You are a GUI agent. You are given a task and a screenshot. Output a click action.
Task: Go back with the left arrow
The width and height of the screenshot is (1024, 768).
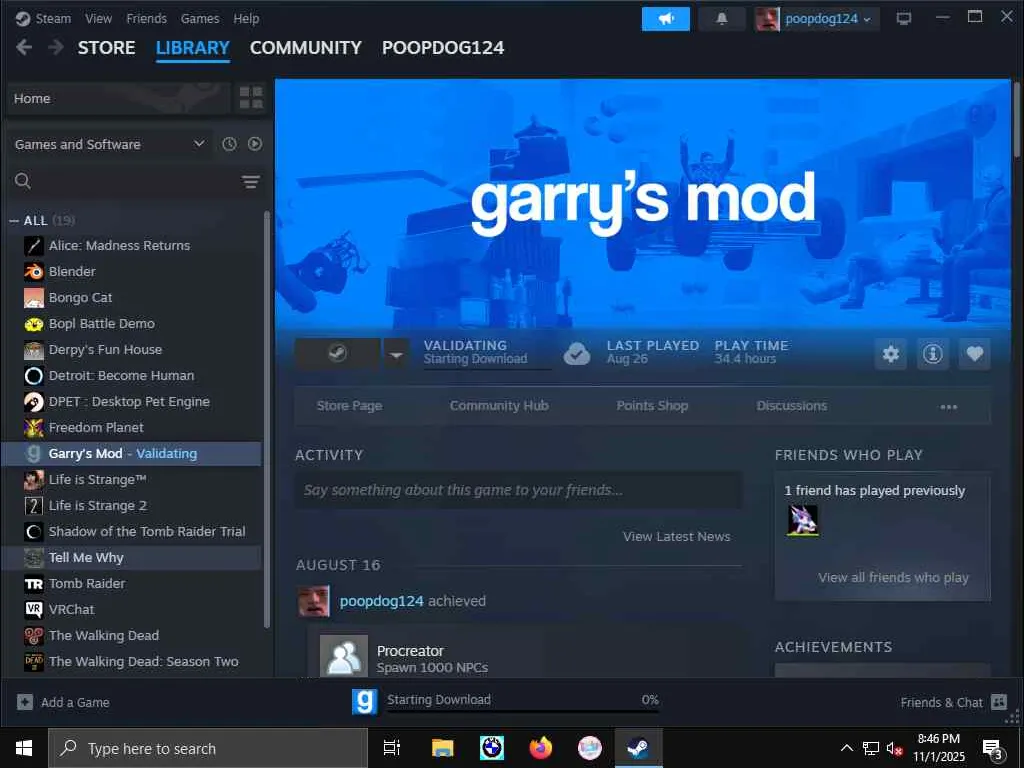24,48
